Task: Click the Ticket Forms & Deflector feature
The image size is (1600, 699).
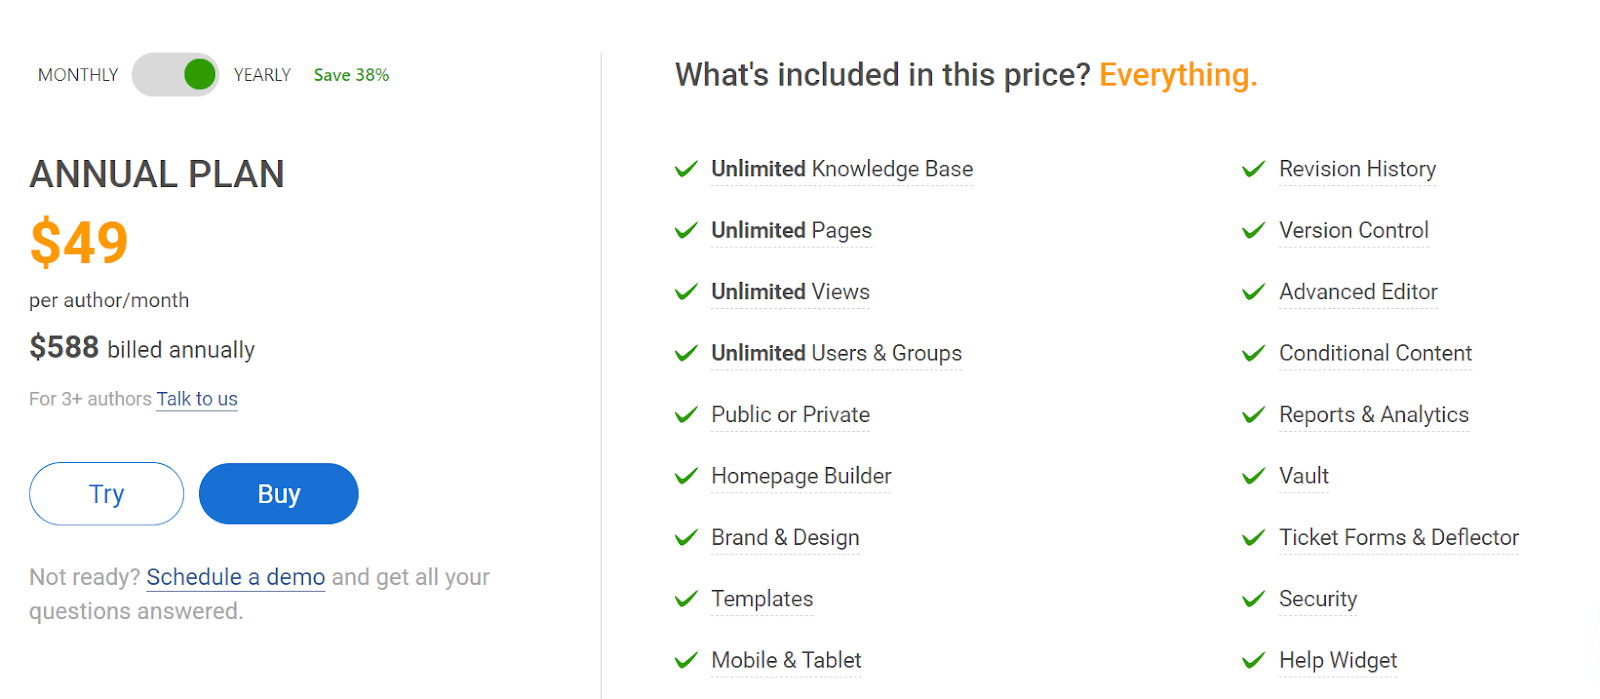Action: click(1399, 538)
